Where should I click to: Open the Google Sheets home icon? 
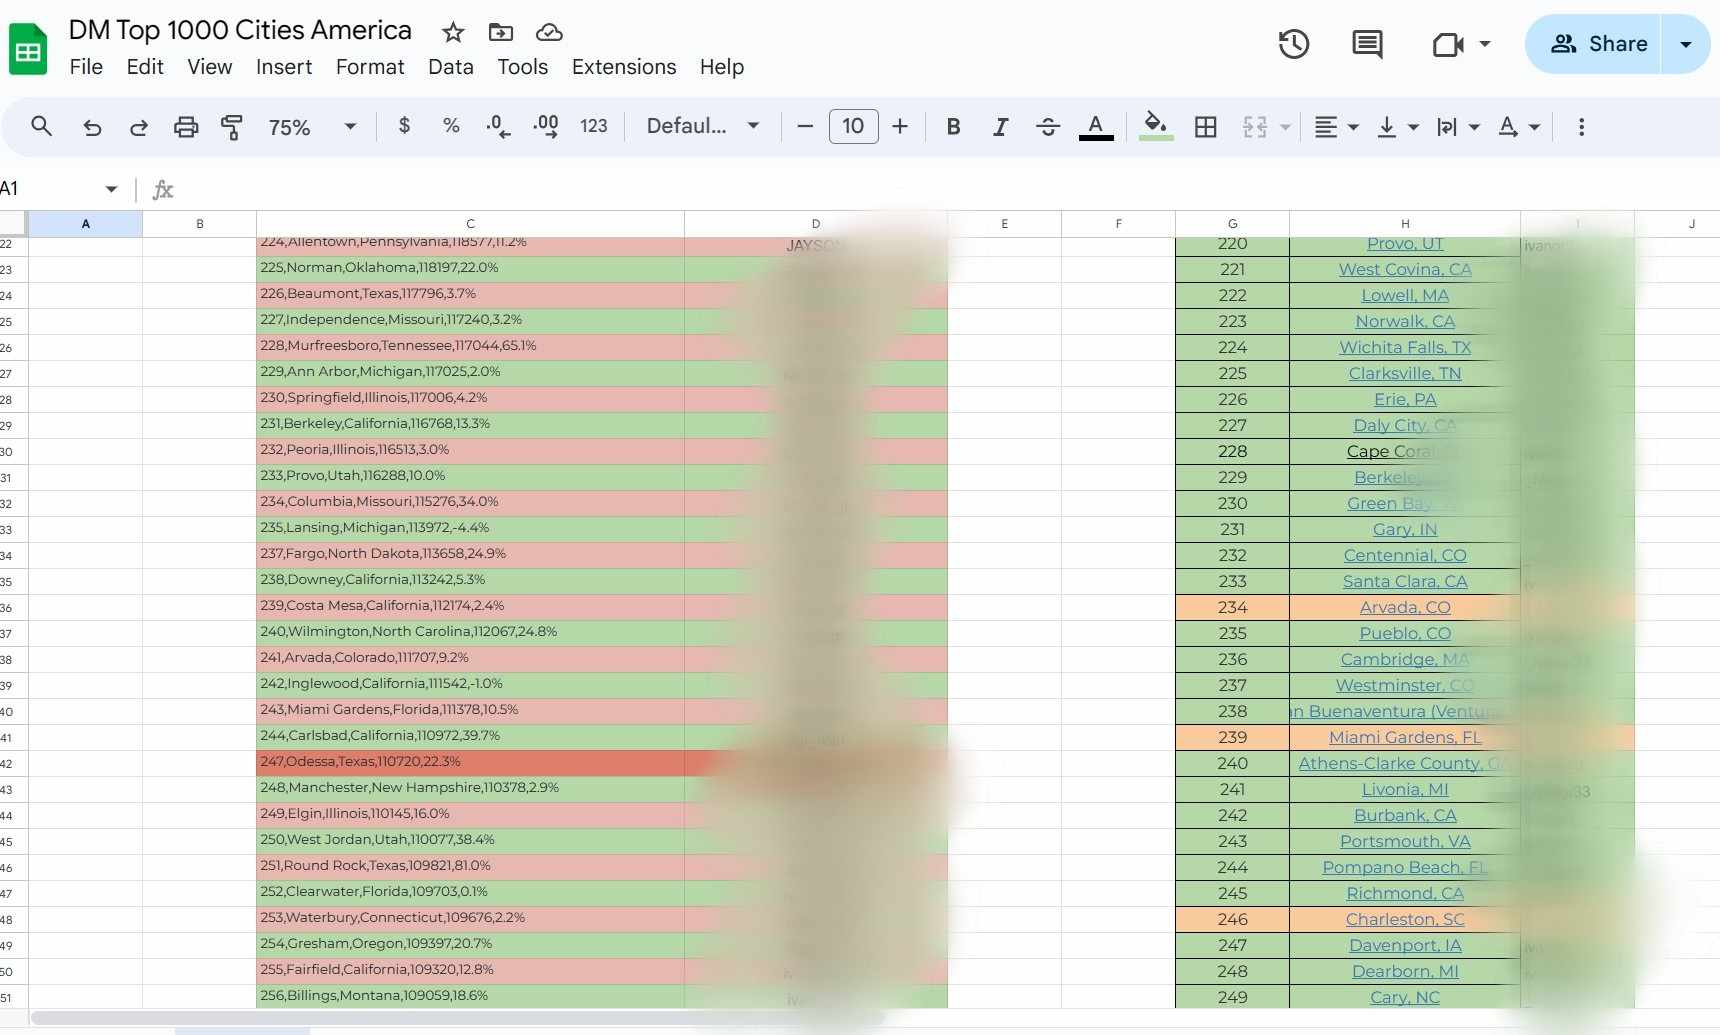[28, 48]
